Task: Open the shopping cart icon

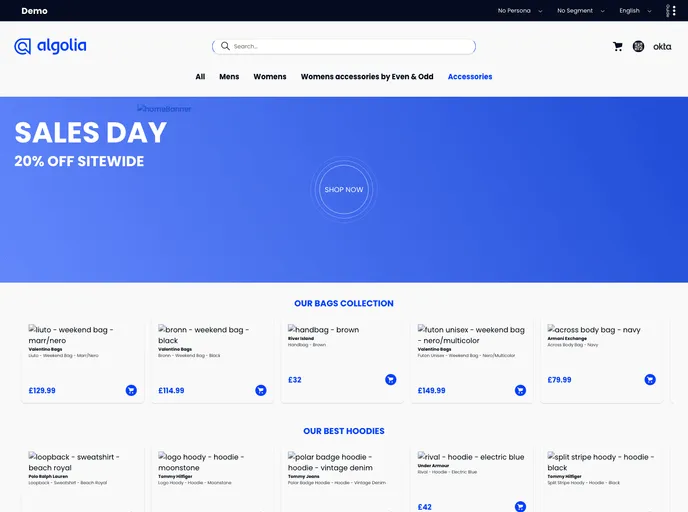Action: (618, 47)
